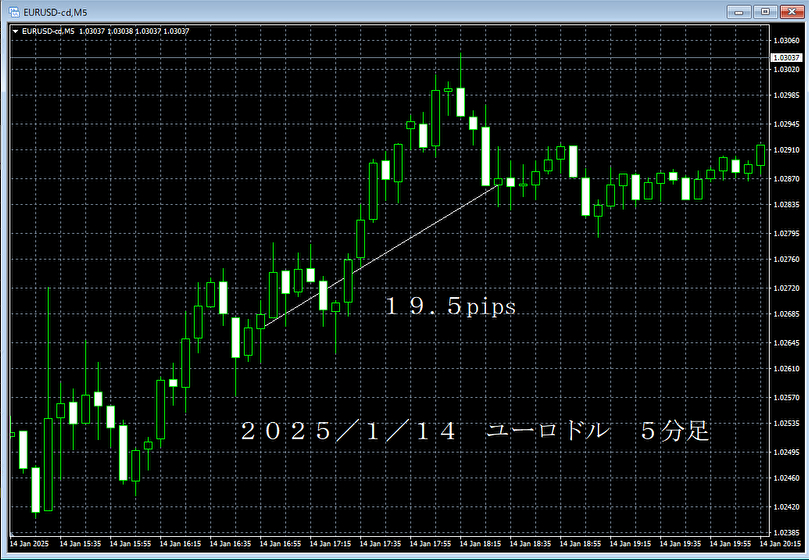Click the OHLC values in chart header

tap(134, 31)
